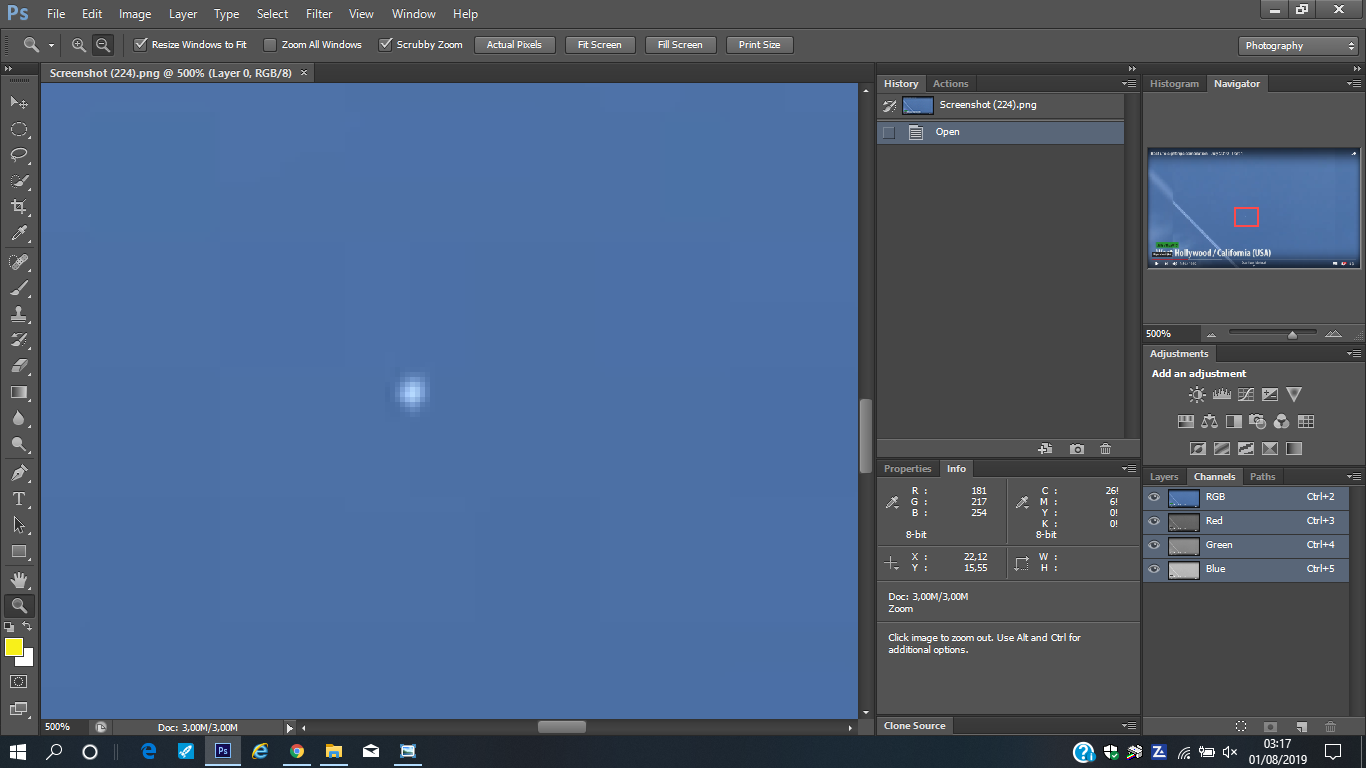Click the Brightness/Contrast adjustment icon
The height and width of the screenshot is (768, 1366).
point(1197,395)
